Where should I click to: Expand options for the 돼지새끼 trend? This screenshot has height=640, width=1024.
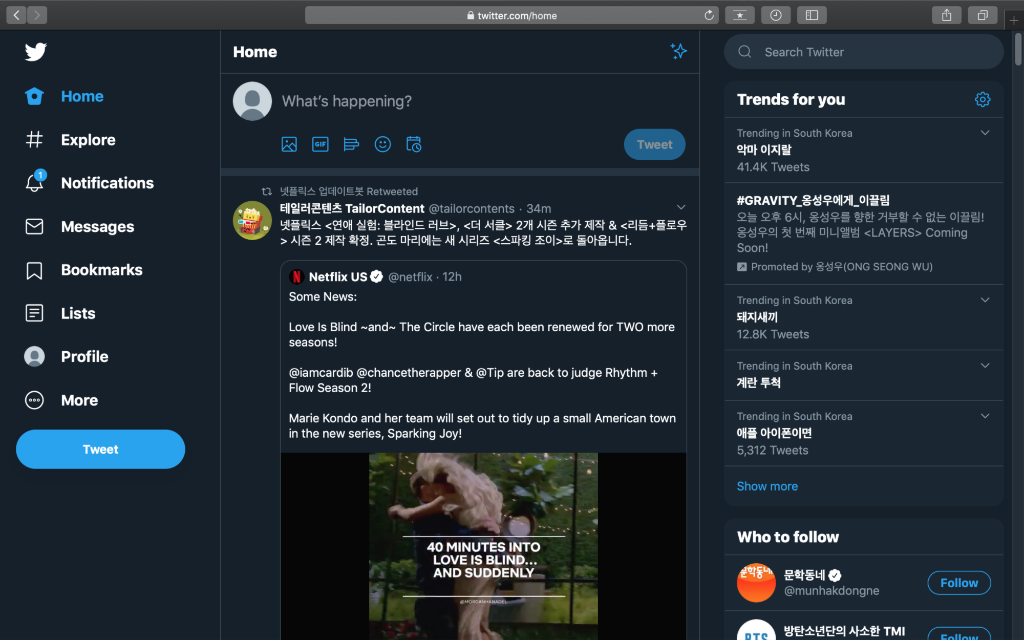[x=985, y=300]
